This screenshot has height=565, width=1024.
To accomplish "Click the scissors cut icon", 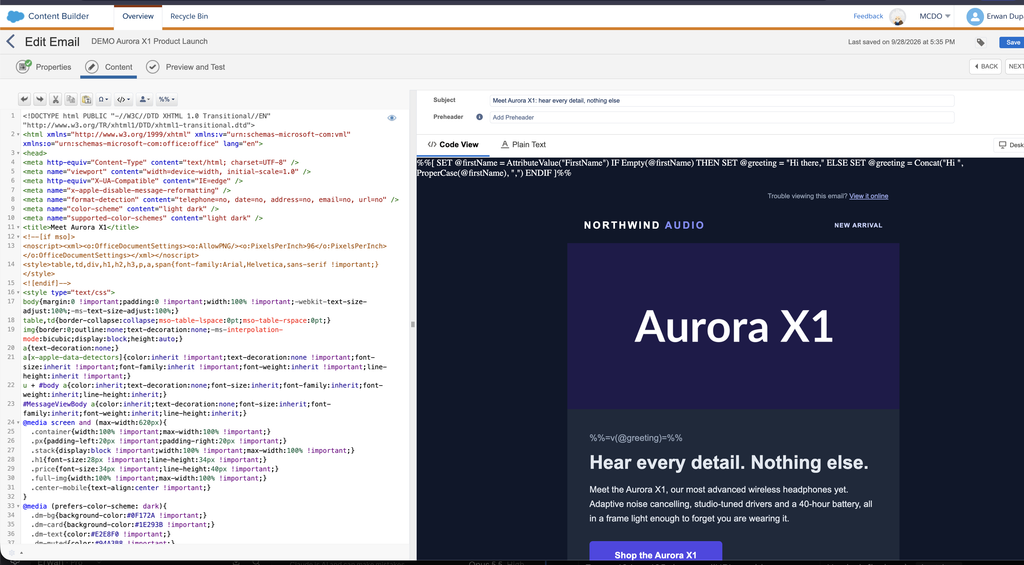I will pos(56,99).
